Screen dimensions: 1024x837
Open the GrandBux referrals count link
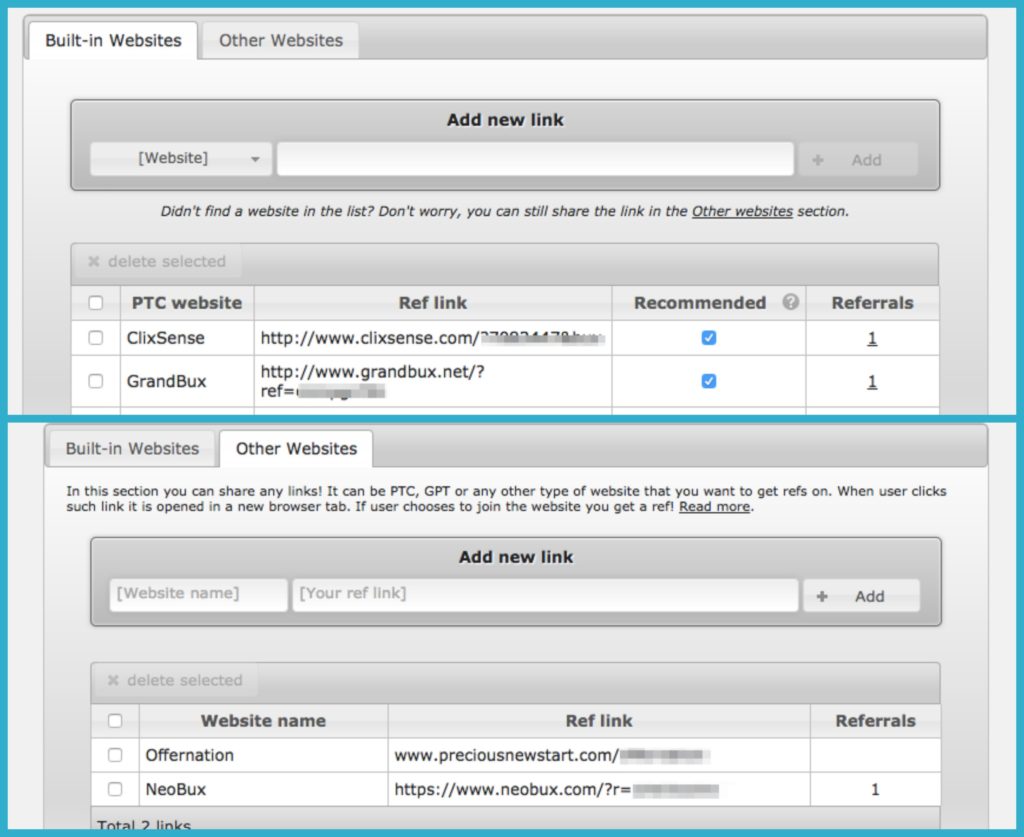click(x=872, y=381)
